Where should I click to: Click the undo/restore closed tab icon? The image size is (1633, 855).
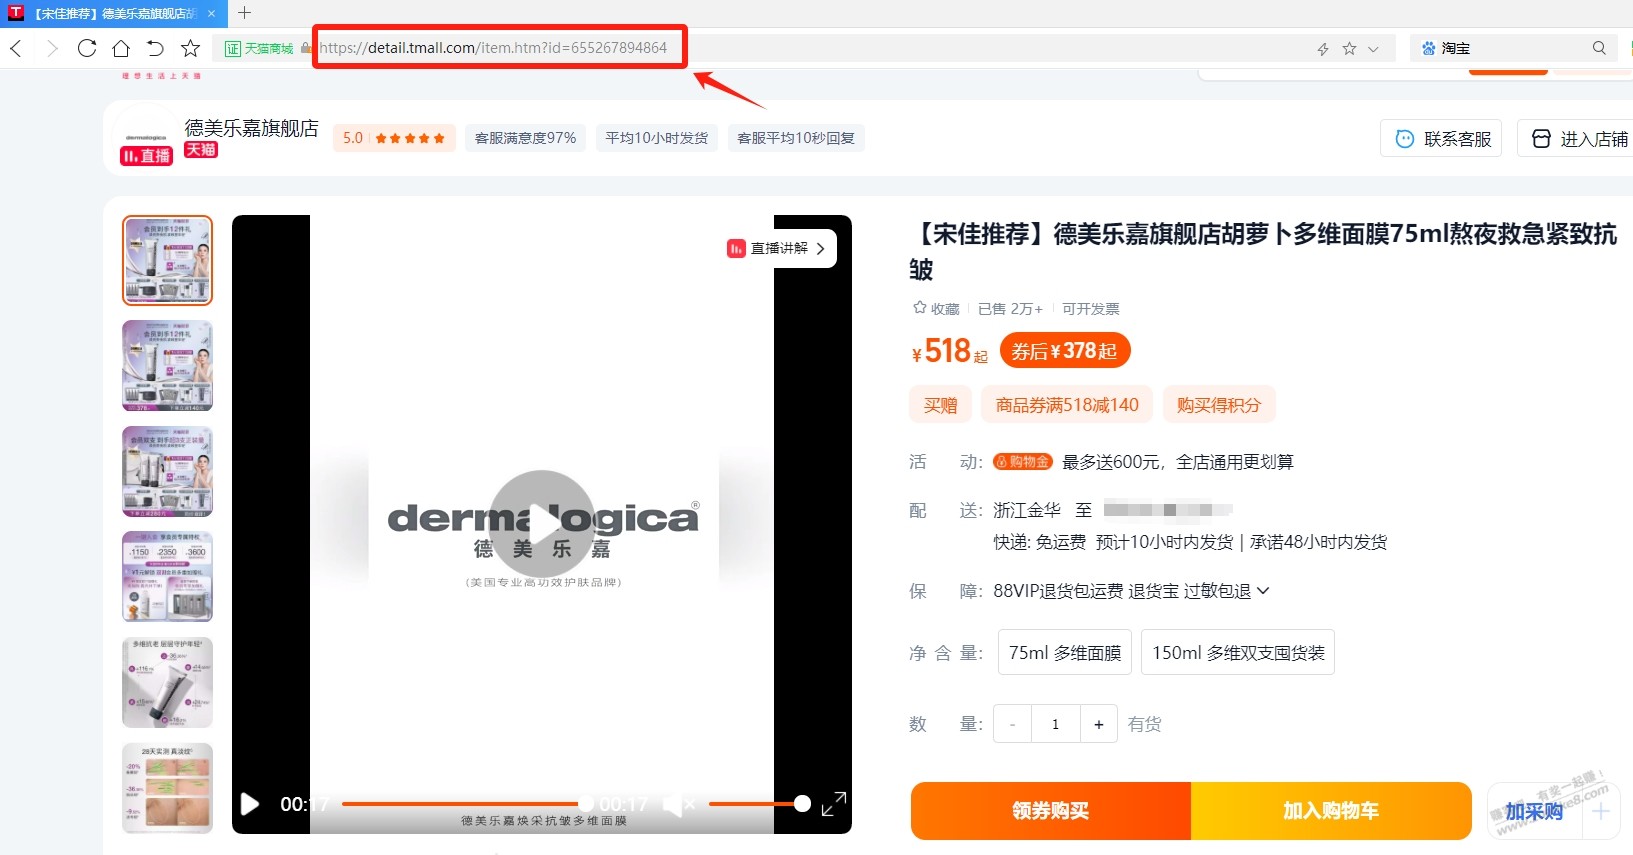[155, 48]
